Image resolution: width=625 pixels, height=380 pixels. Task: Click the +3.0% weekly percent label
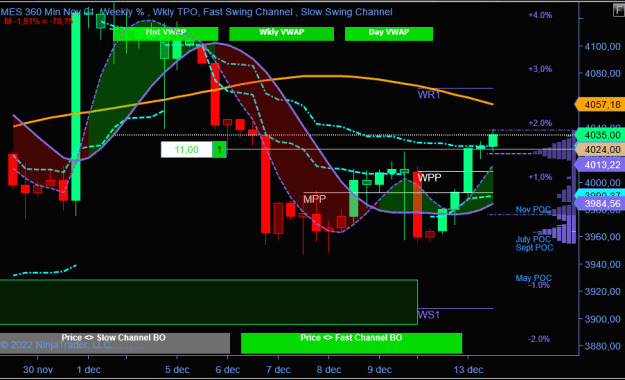540,69
